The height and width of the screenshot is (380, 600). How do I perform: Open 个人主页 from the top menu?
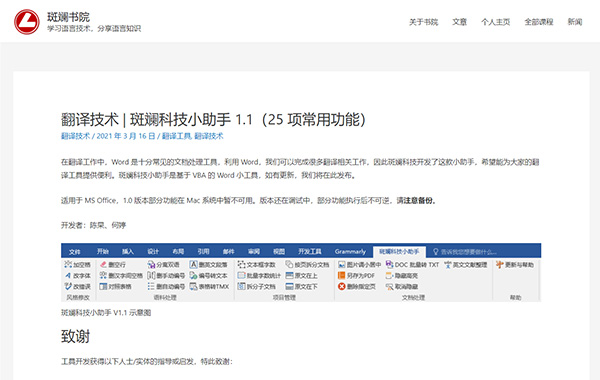[x=496, y=22]
